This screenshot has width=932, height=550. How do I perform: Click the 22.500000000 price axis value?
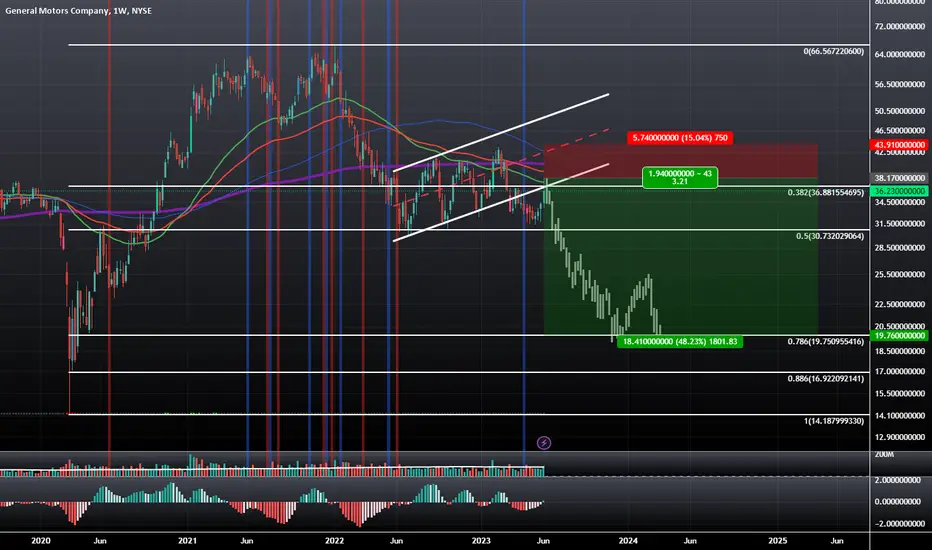[x=899, y=304]
